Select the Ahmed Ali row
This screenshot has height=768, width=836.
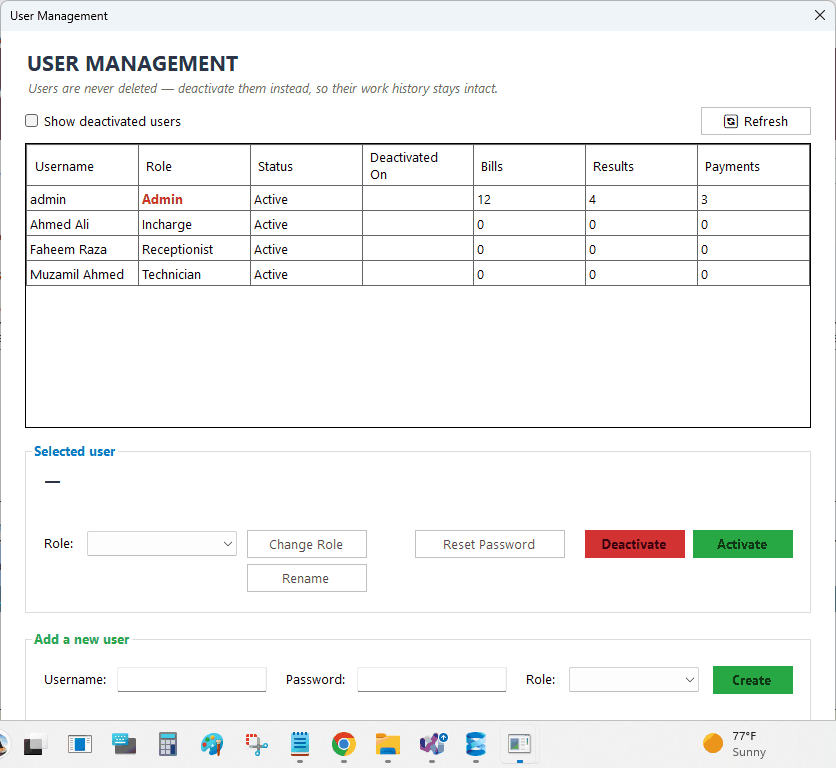(418, 224)
